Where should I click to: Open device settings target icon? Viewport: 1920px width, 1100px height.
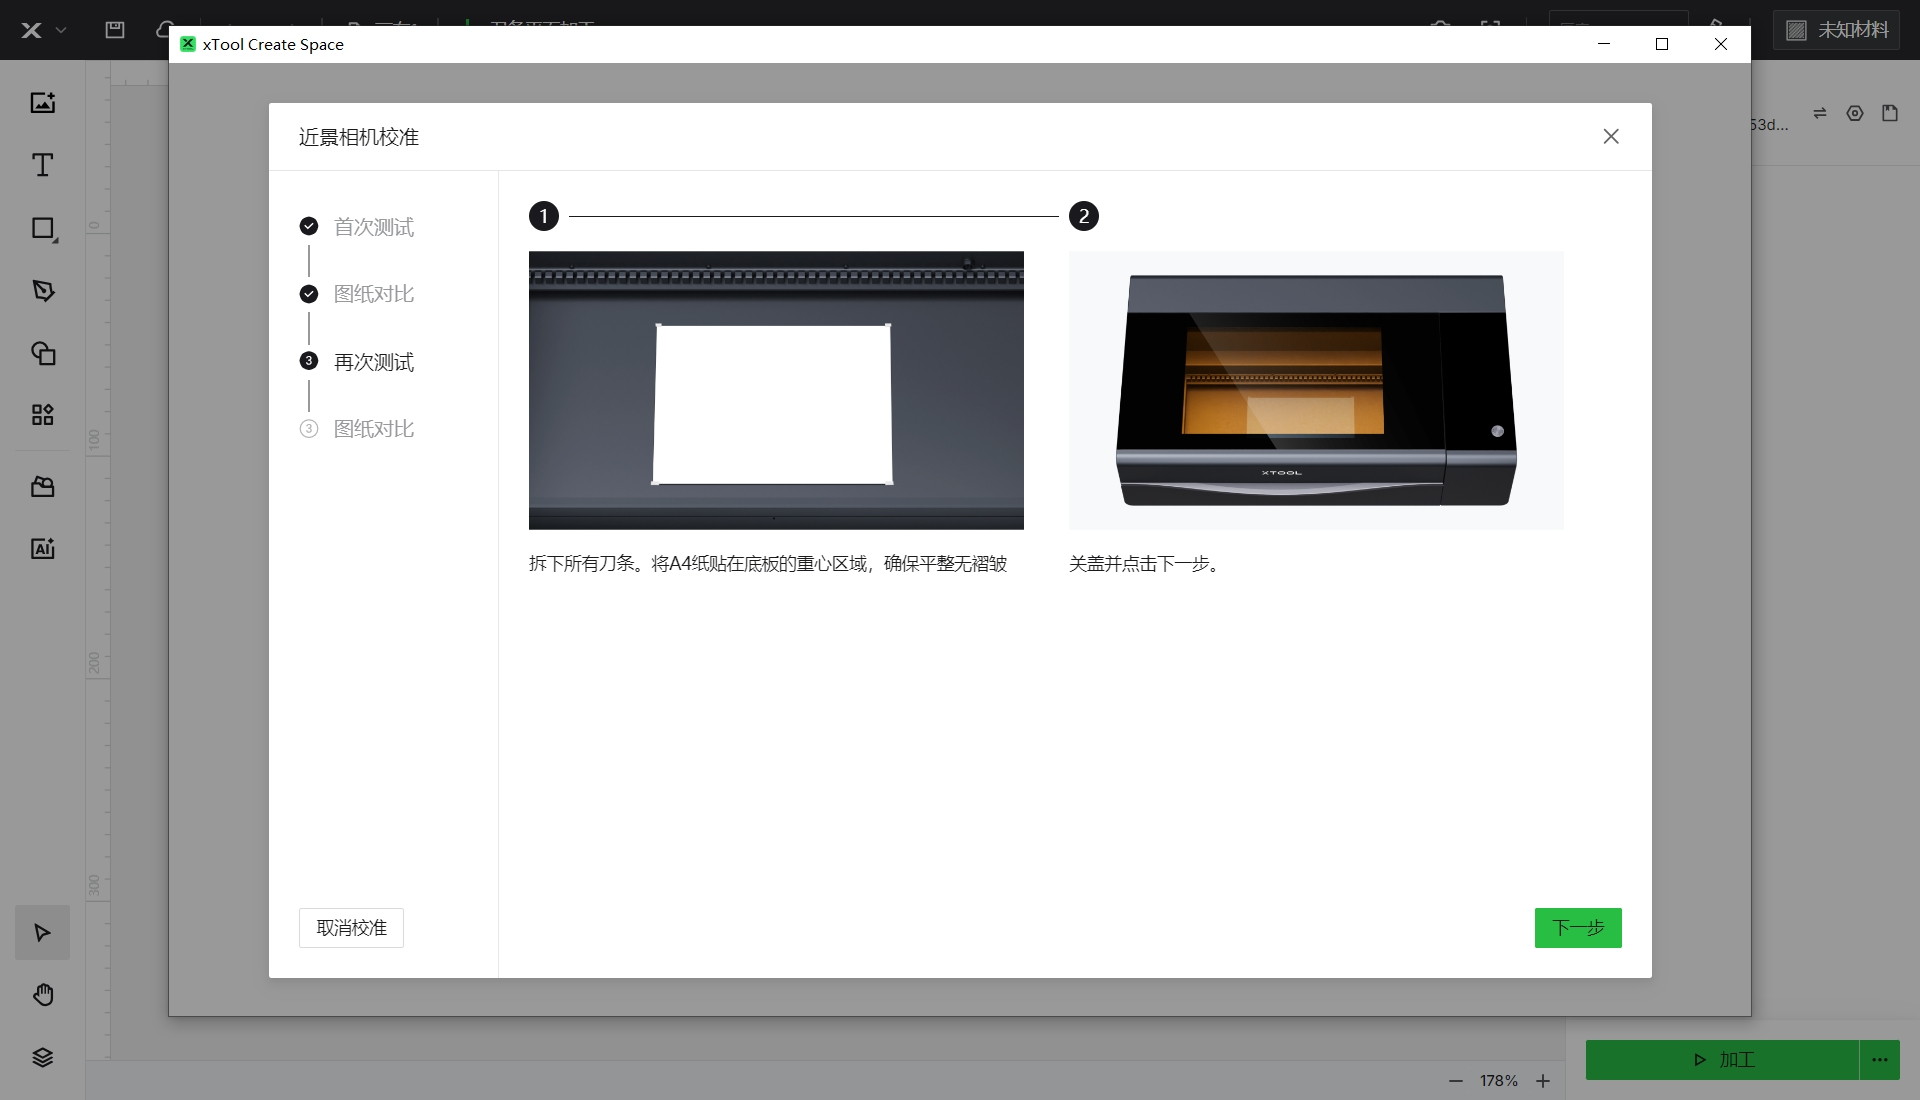pyautogui.click(x=1855, y=113)
